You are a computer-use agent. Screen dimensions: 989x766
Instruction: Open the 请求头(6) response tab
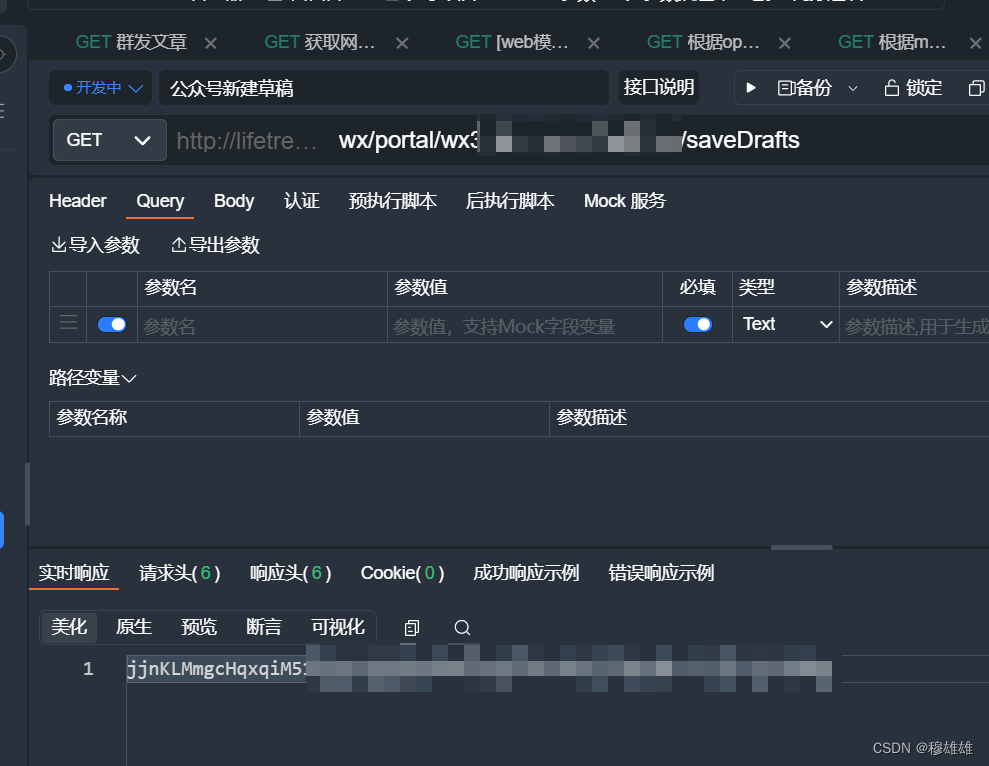pyautogui.click(x=179, y=573)
